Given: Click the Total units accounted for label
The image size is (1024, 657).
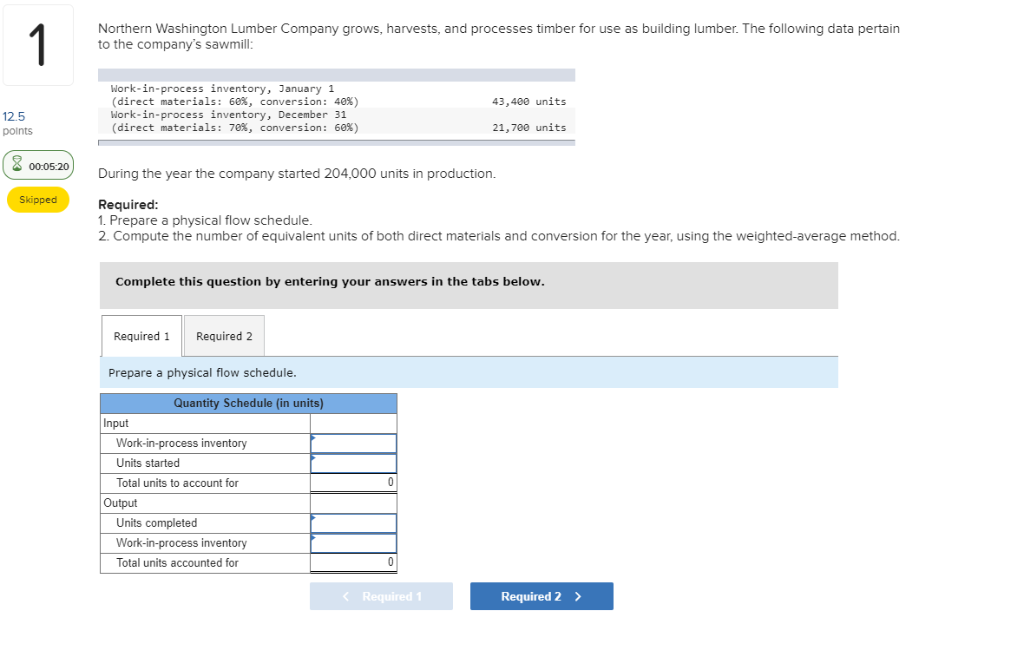Looking at the screenshot, I should [x=177, y=563].
